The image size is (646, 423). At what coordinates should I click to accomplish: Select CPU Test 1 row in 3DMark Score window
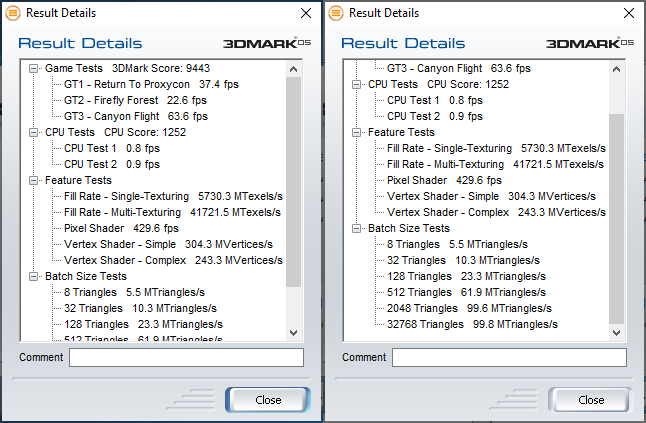(x=112, y=148)
